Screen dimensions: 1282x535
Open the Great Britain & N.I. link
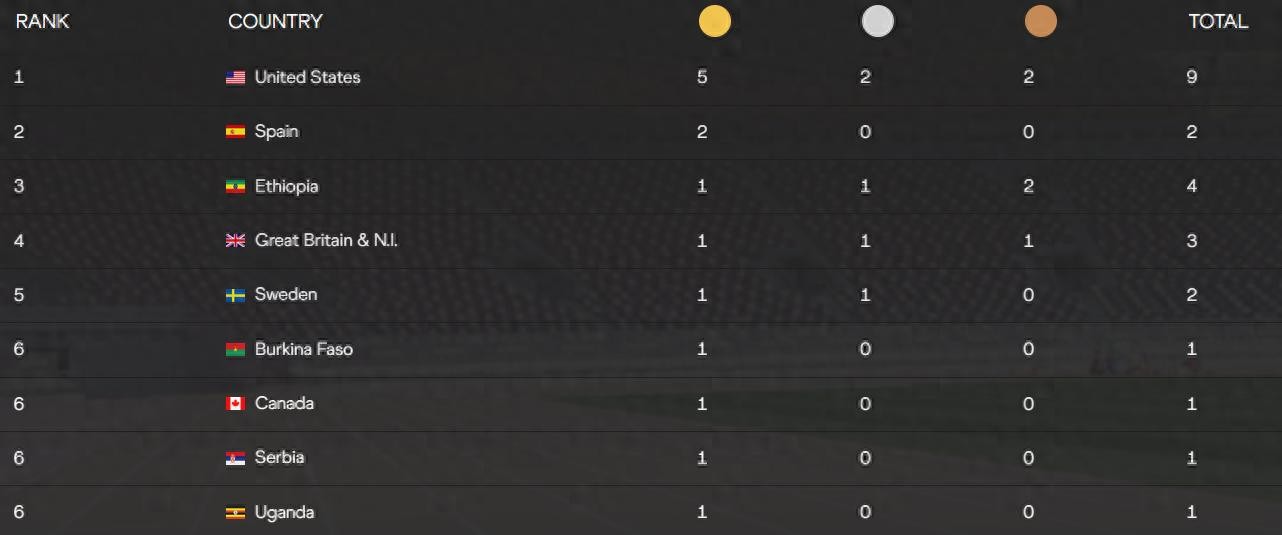(x=326, y=241)
